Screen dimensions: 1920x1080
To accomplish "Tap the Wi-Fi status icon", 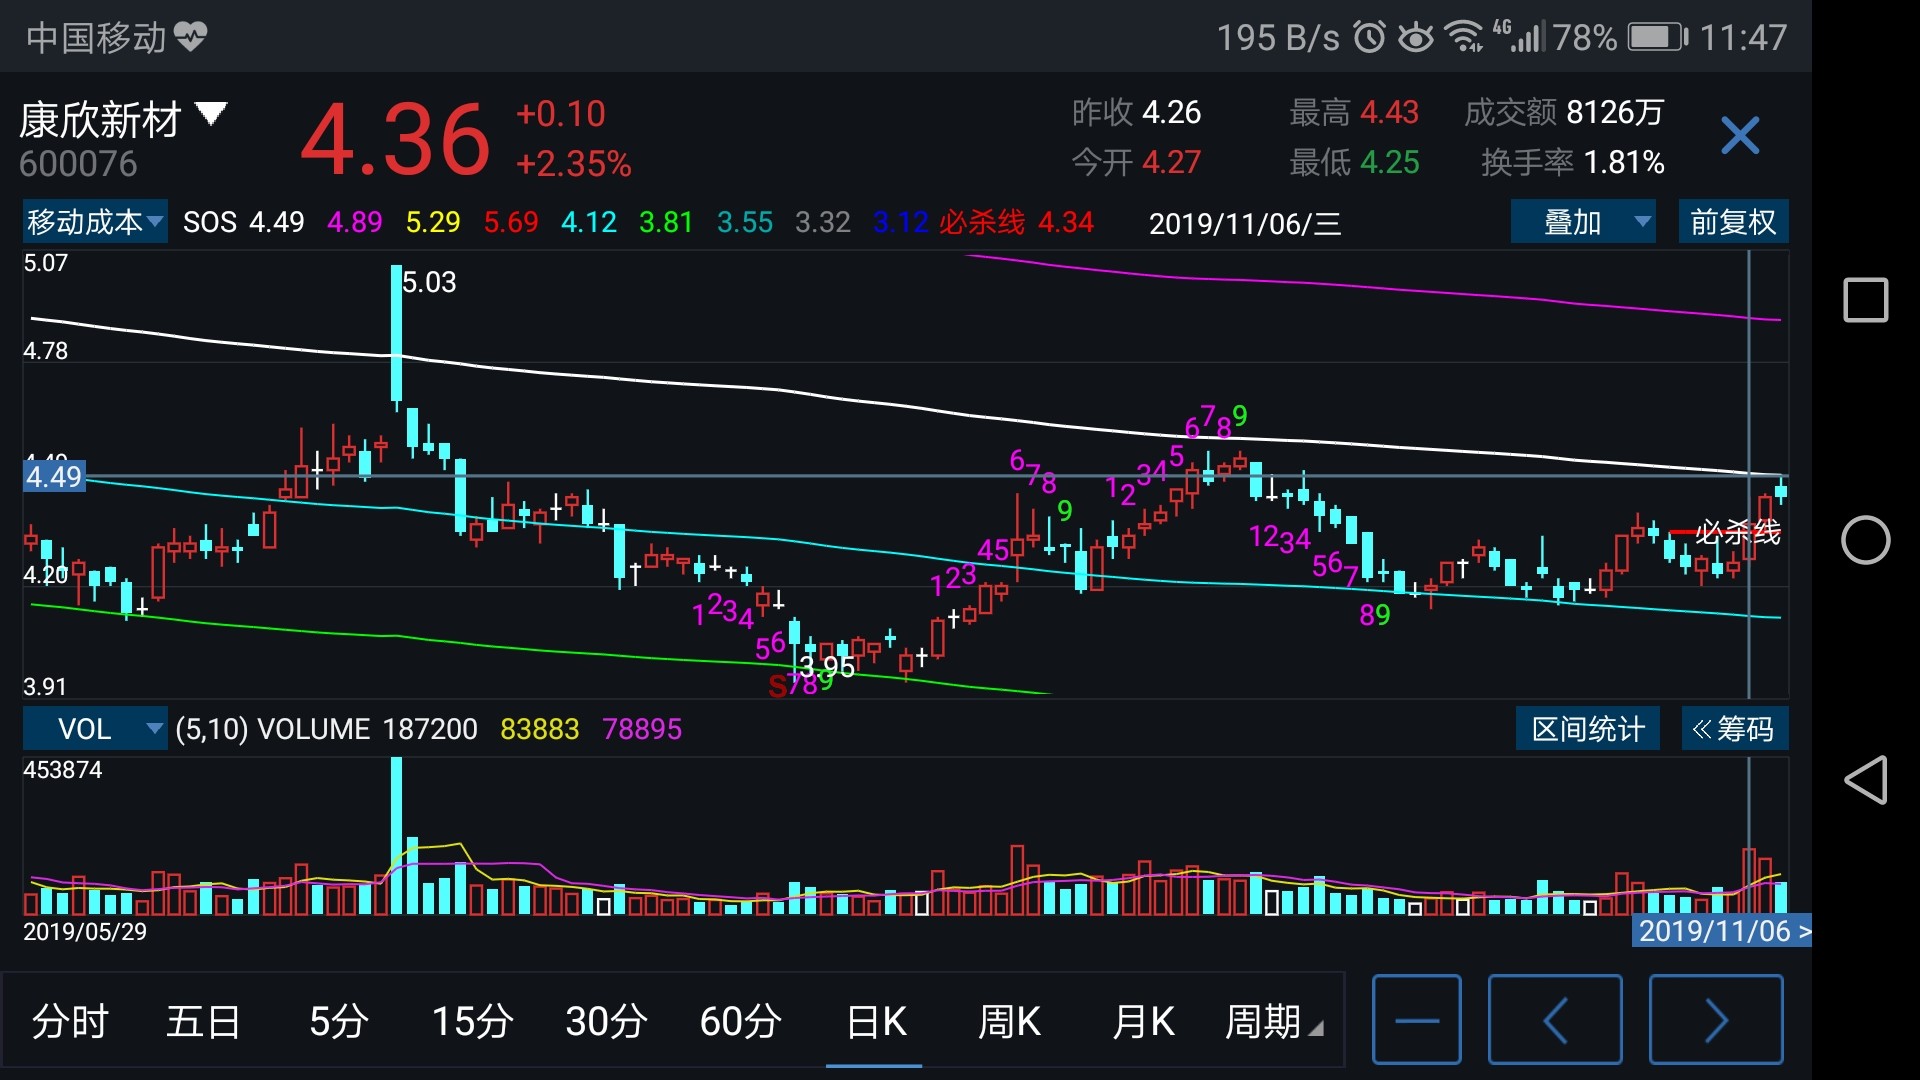I will [x=1465, y=37].
